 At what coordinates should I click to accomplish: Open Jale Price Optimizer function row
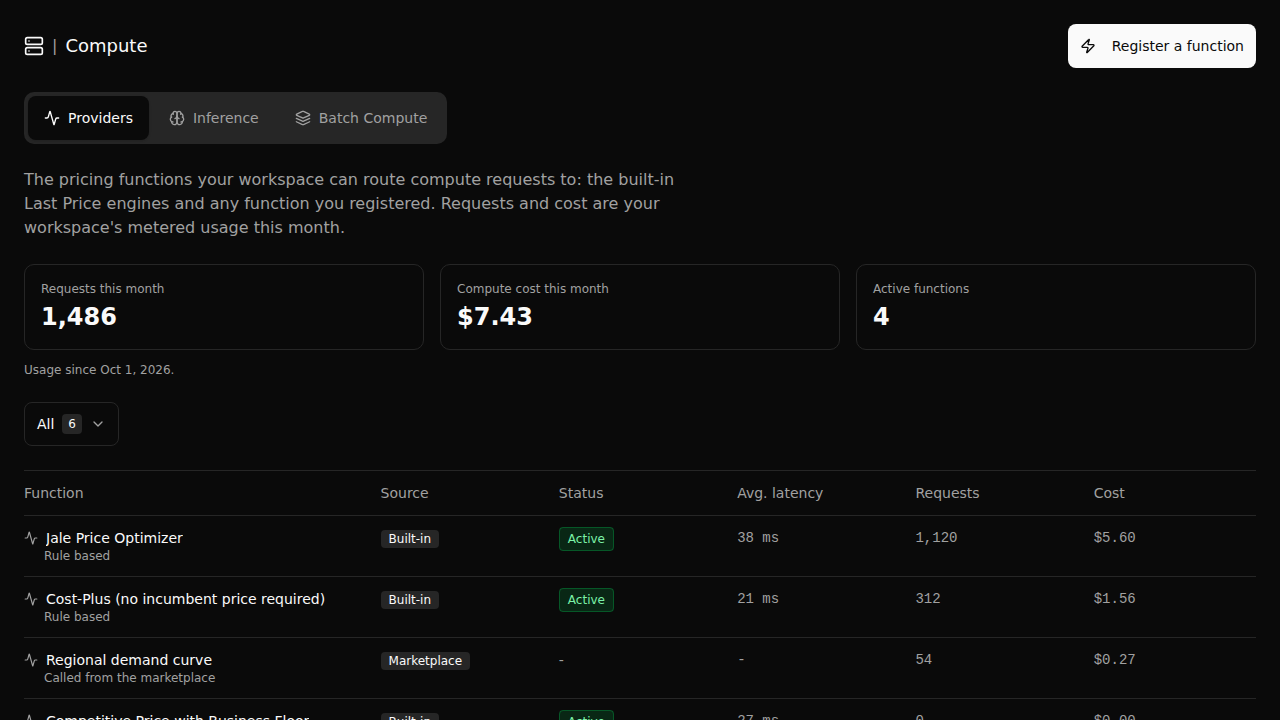(x=640, y=546)
